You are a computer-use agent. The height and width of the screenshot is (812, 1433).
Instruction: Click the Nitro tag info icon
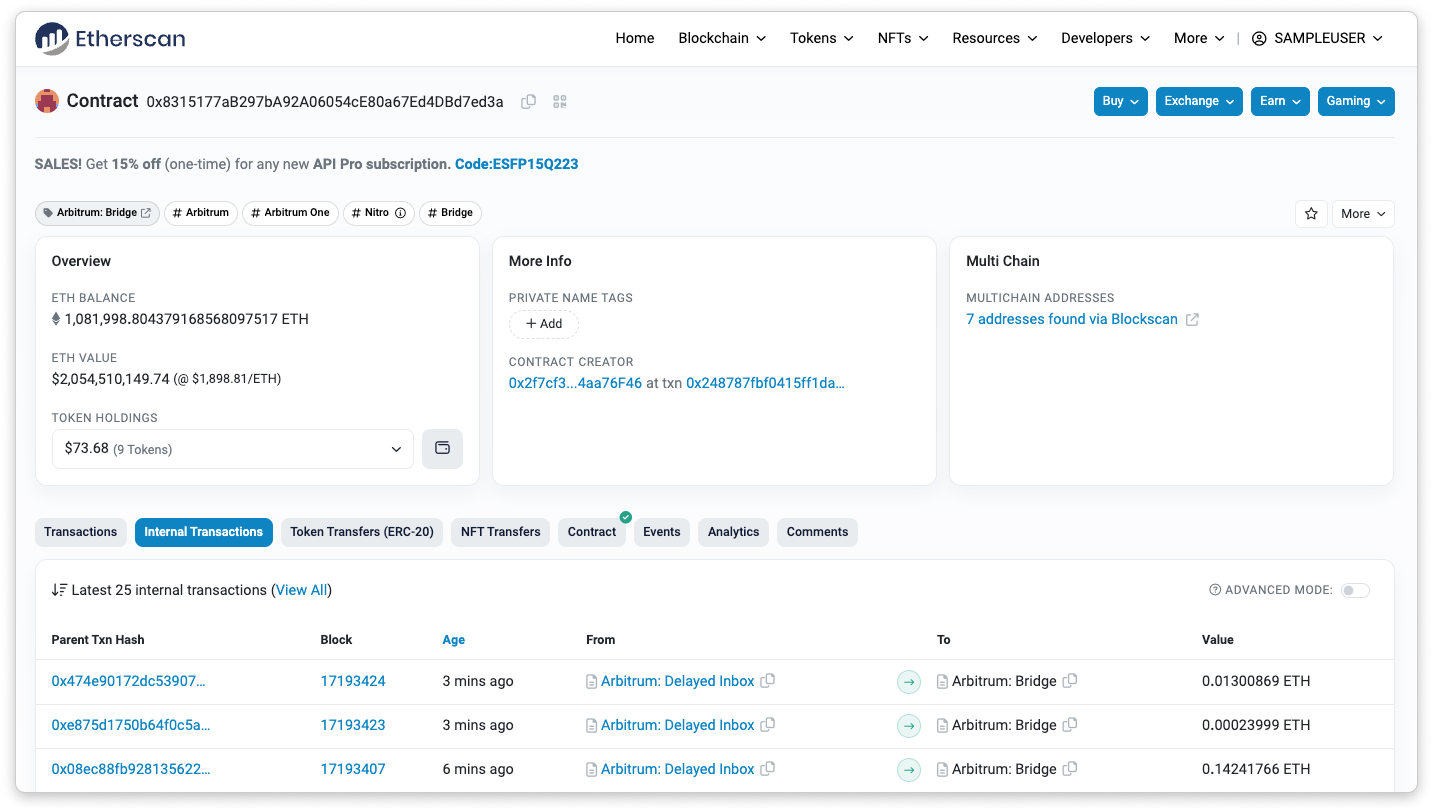pyautogui.click(x=400, y=213)
